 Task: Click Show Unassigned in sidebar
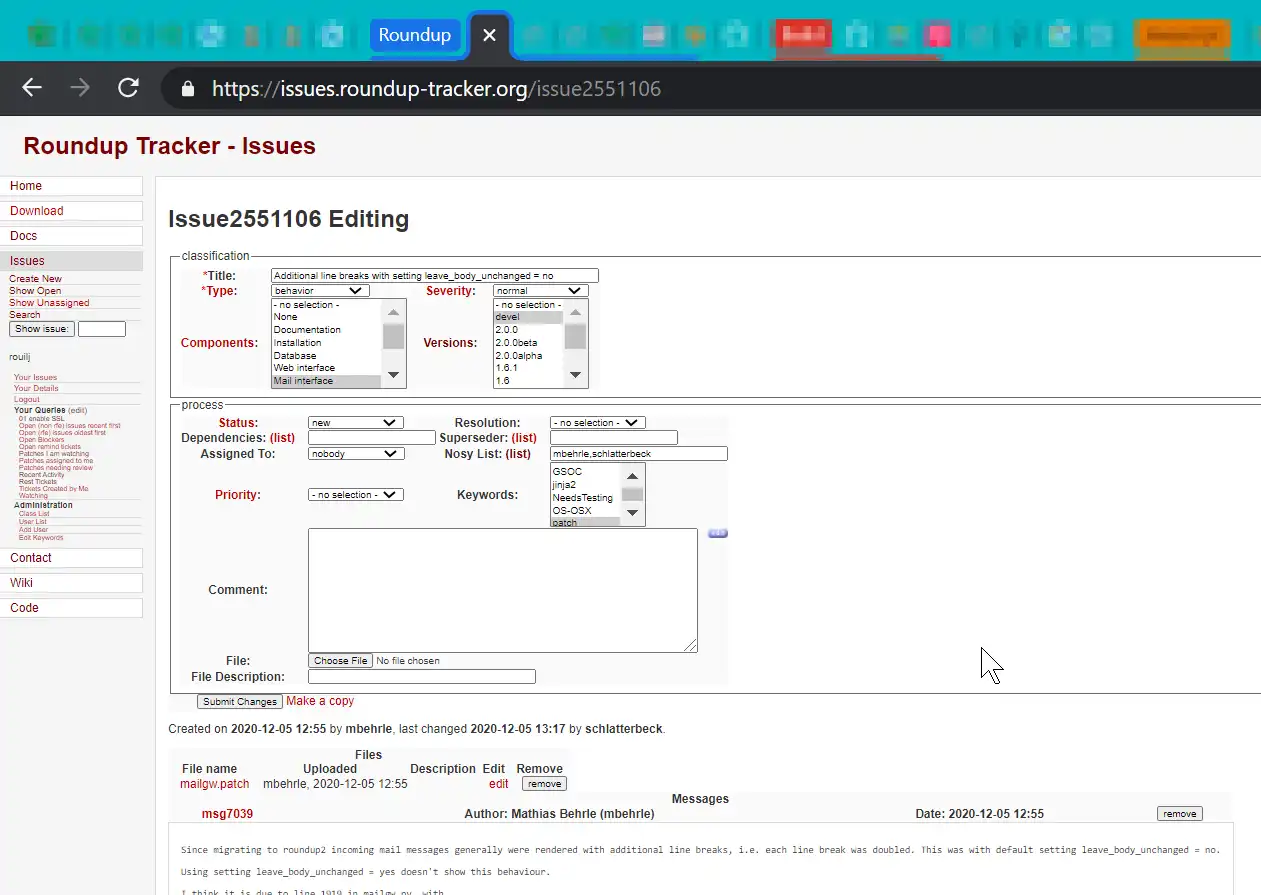(49, 303)
